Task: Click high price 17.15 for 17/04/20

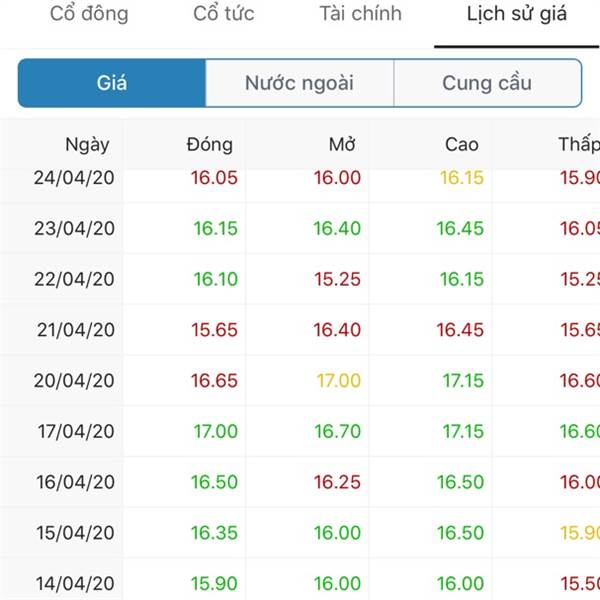Action: coord(463,431)
